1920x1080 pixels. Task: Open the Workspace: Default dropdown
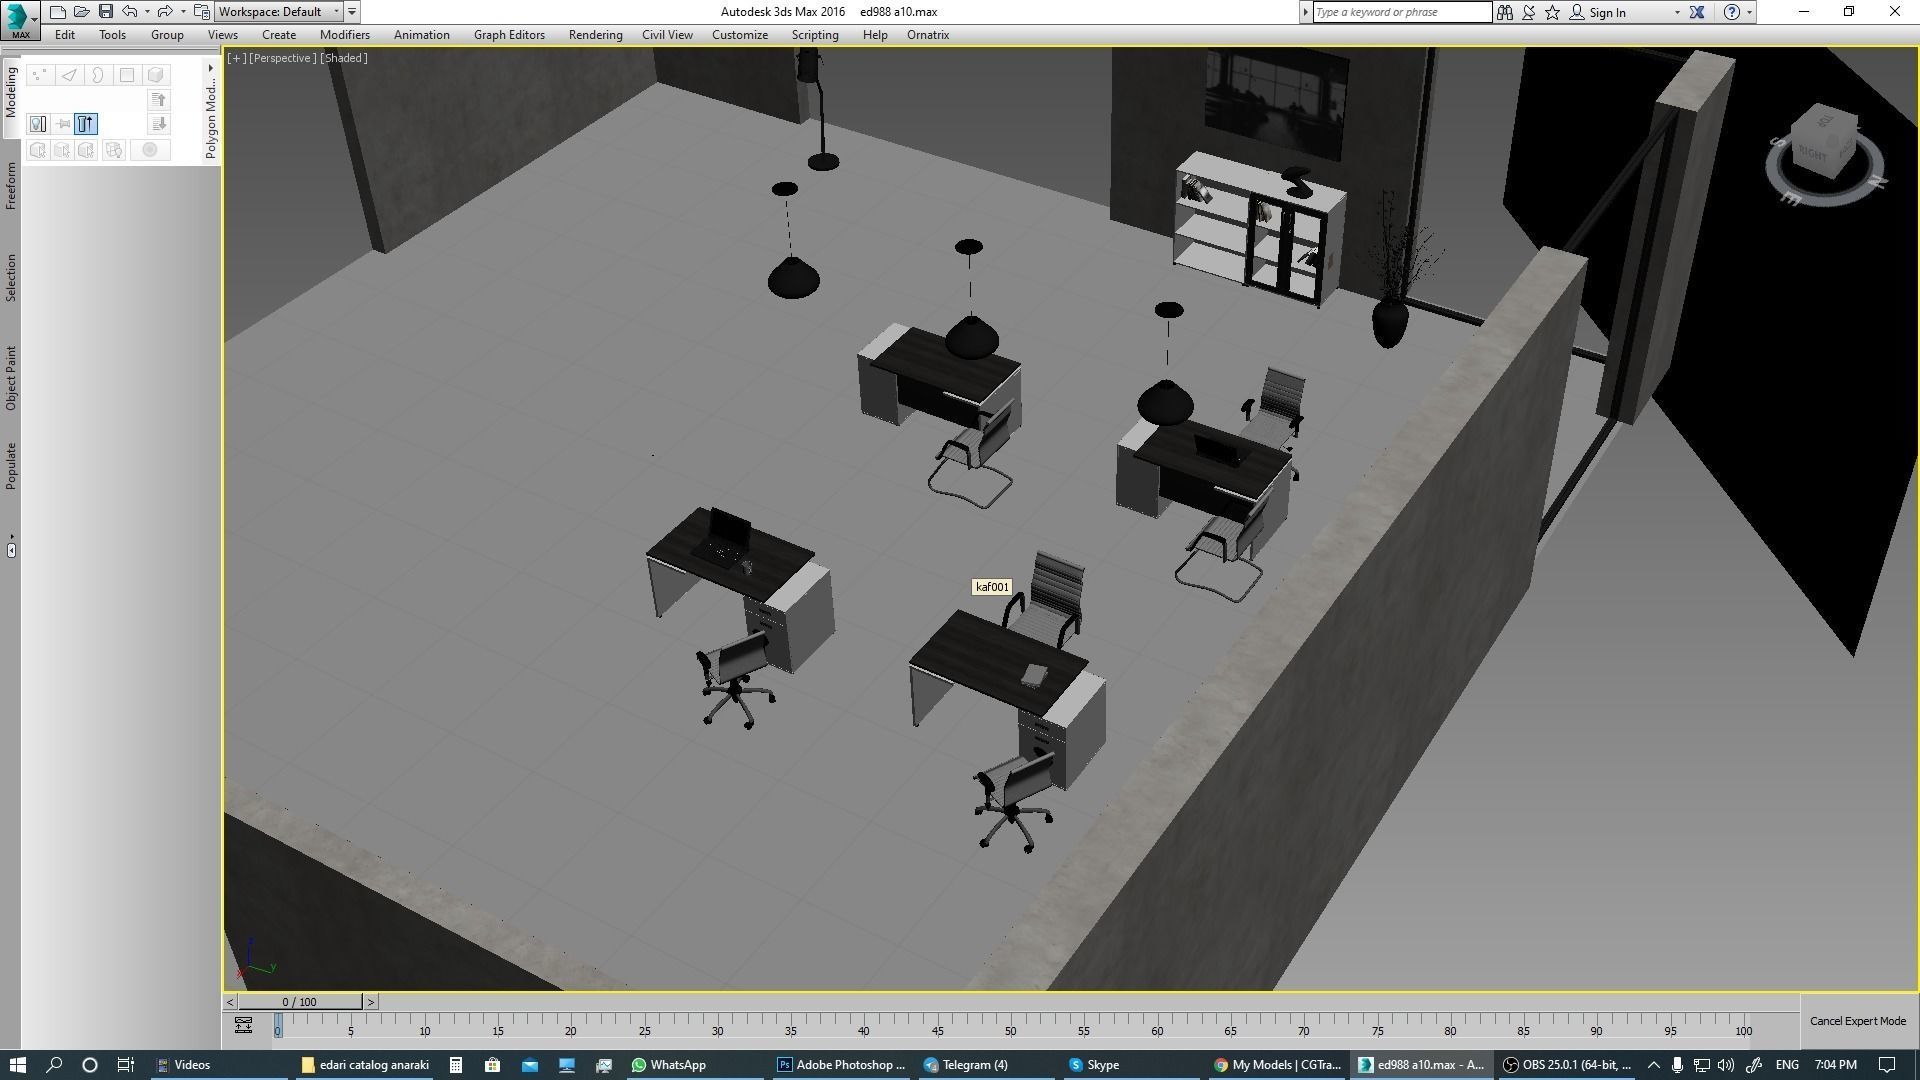279,12
